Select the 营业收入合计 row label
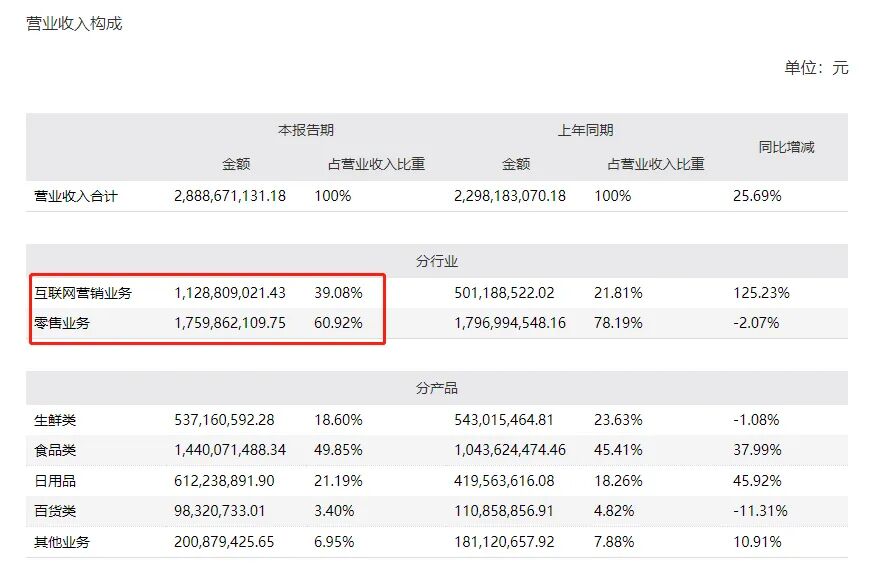 (76, 196)
